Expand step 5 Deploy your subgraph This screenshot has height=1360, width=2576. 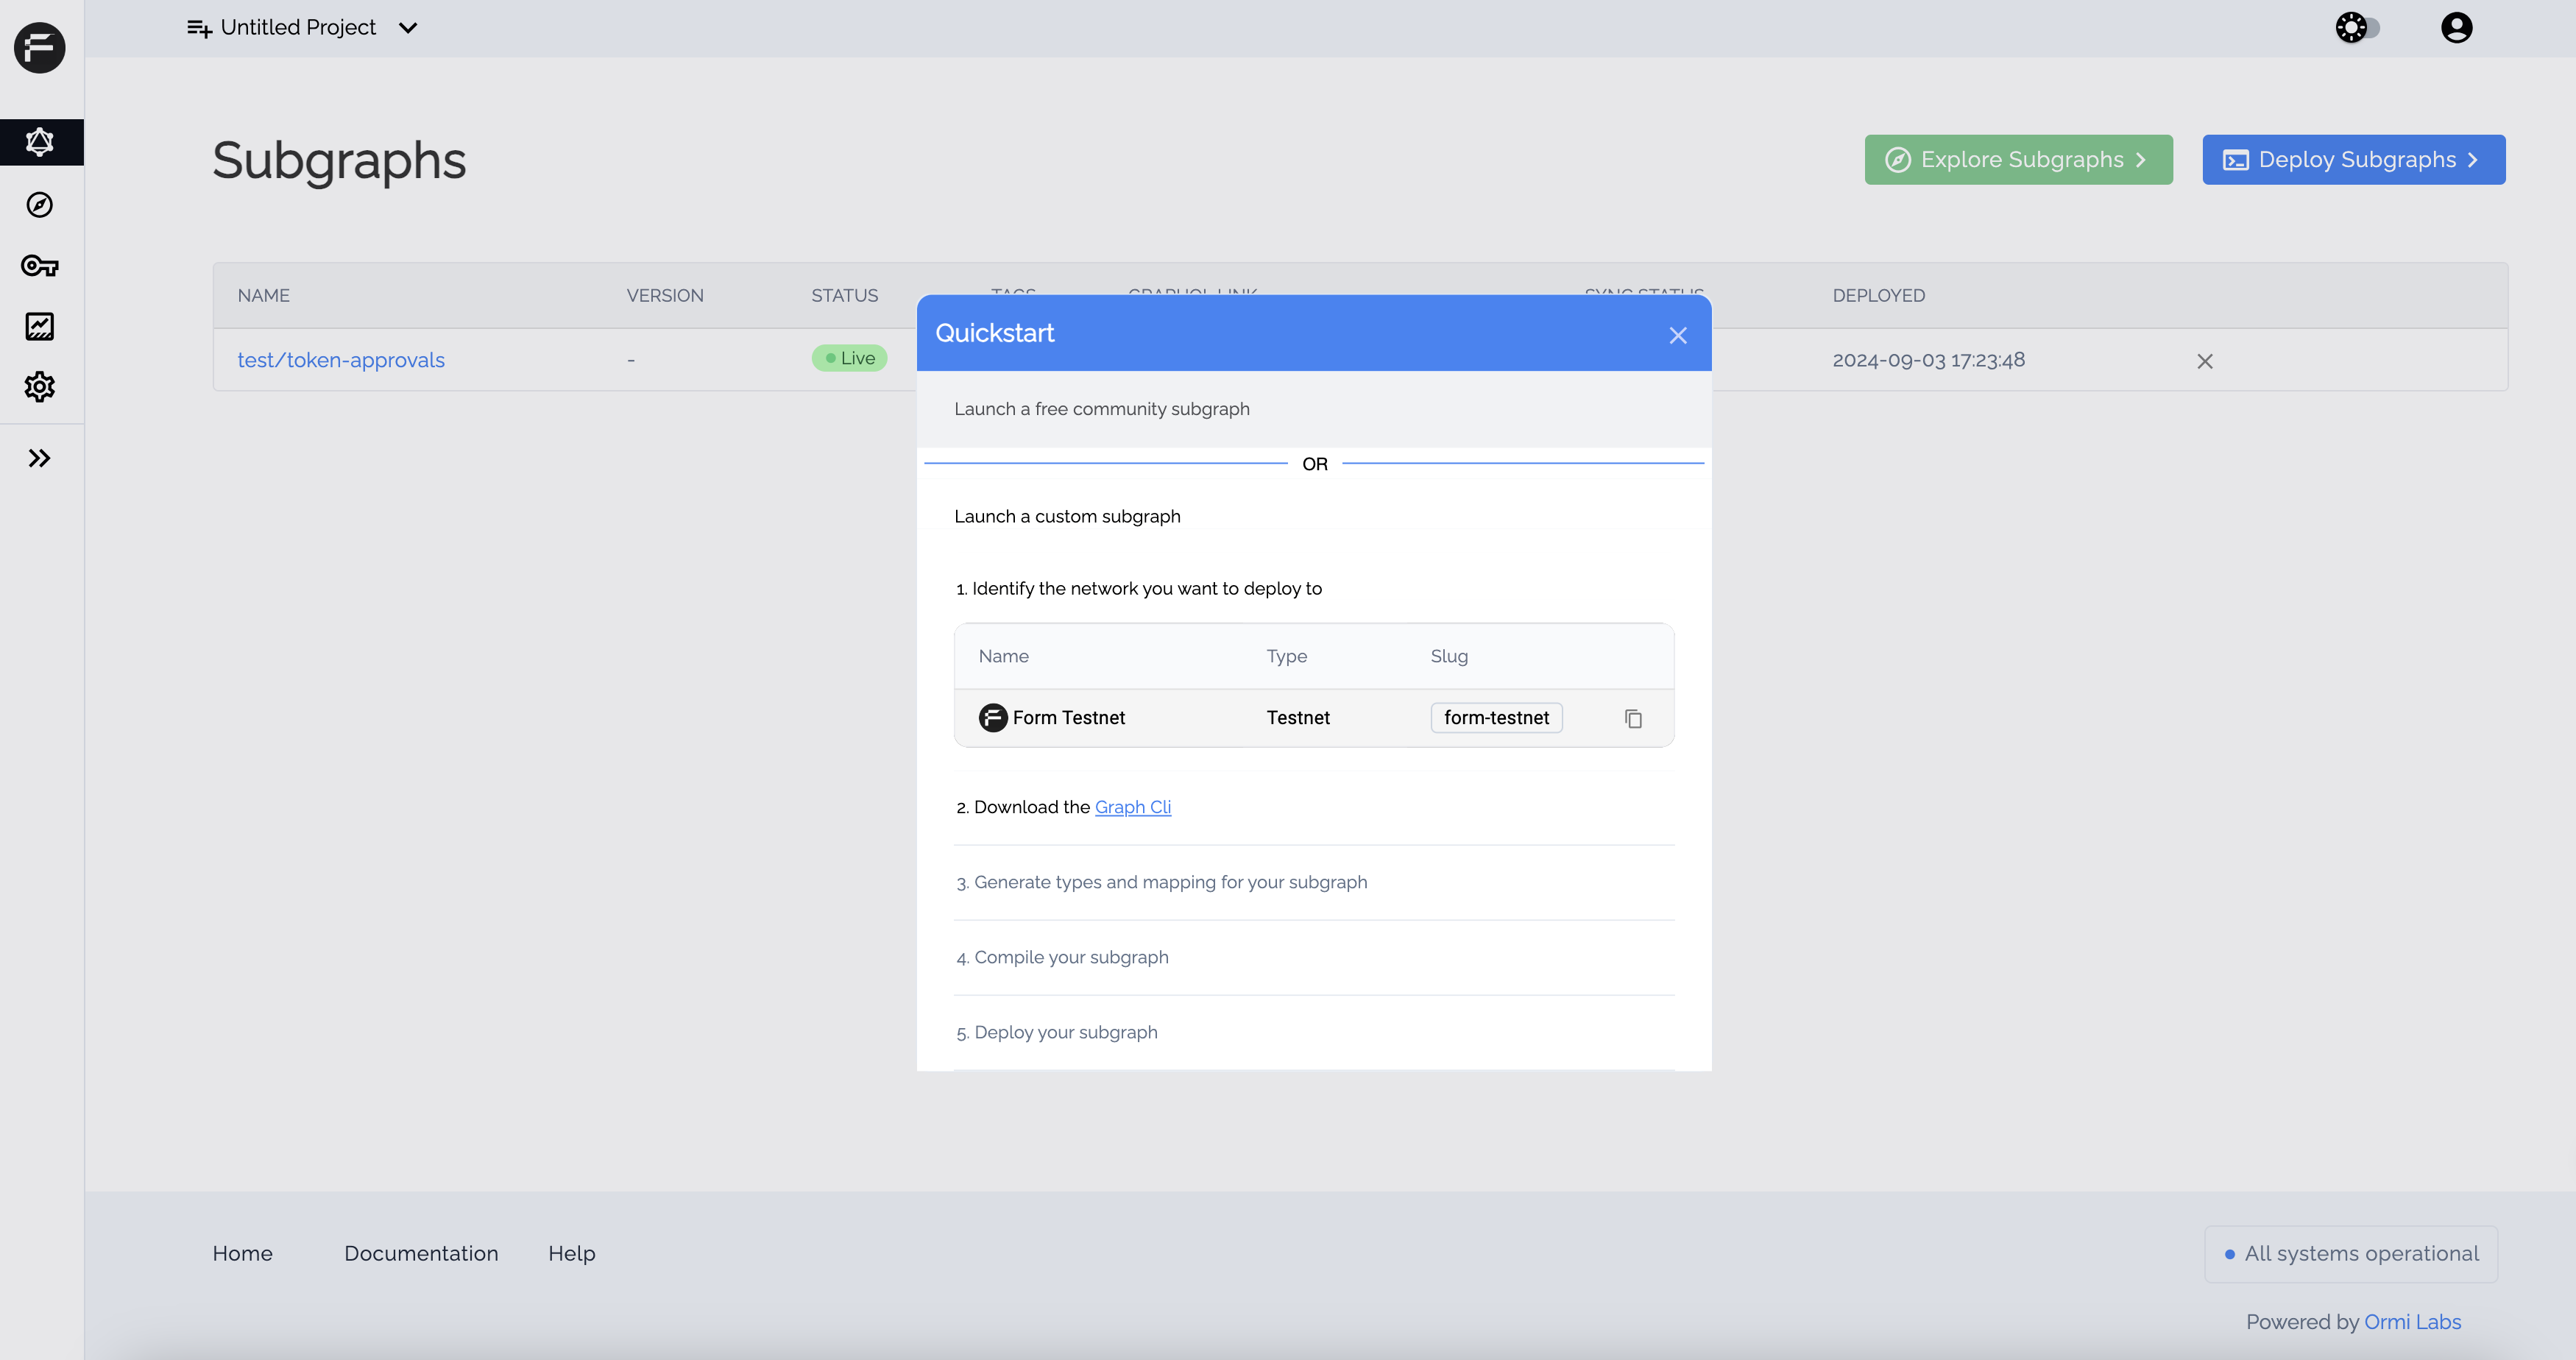pyautogui.click(x=1065, y=1032)
